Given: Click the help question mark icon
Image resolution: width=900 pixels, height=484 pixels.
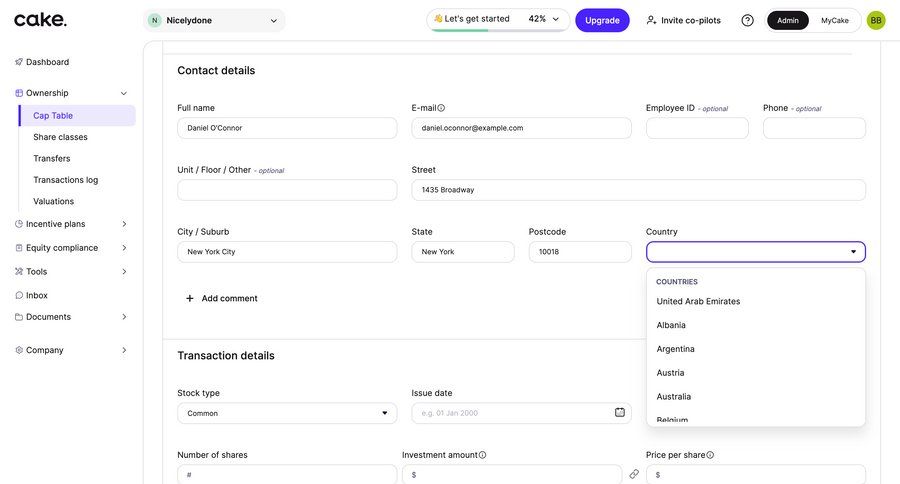Looking at the screenshot, I should (x=747, y=20).
